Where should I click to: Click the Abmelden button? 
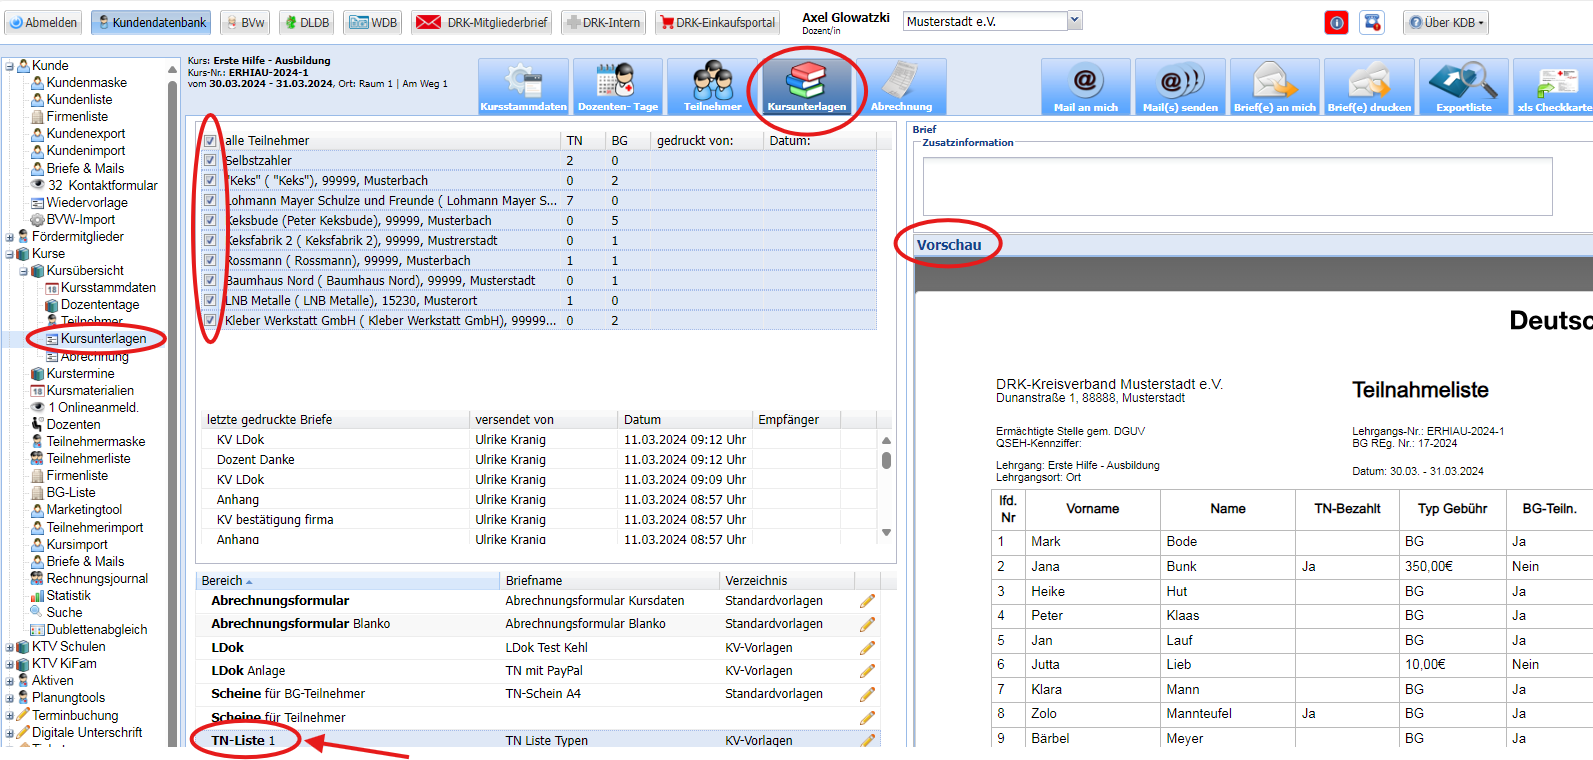pos(43,22)
